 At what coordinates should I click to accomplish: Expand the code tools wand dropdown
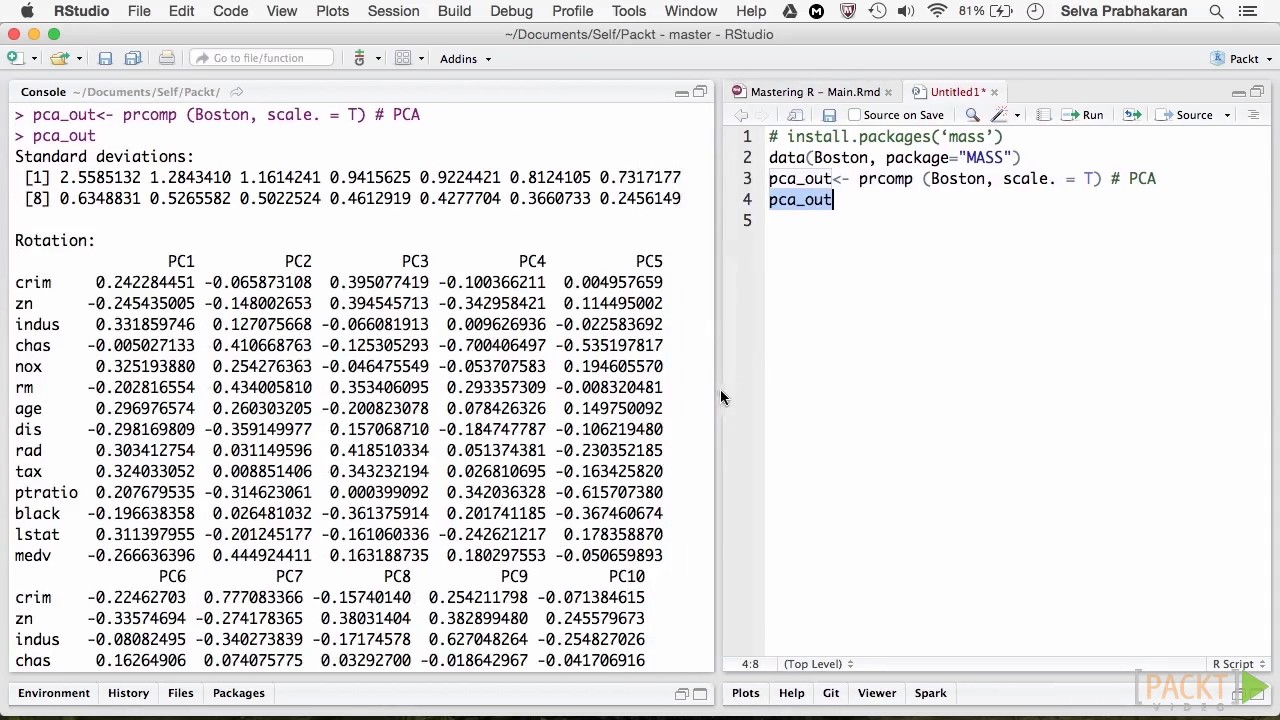(1017, 115)
